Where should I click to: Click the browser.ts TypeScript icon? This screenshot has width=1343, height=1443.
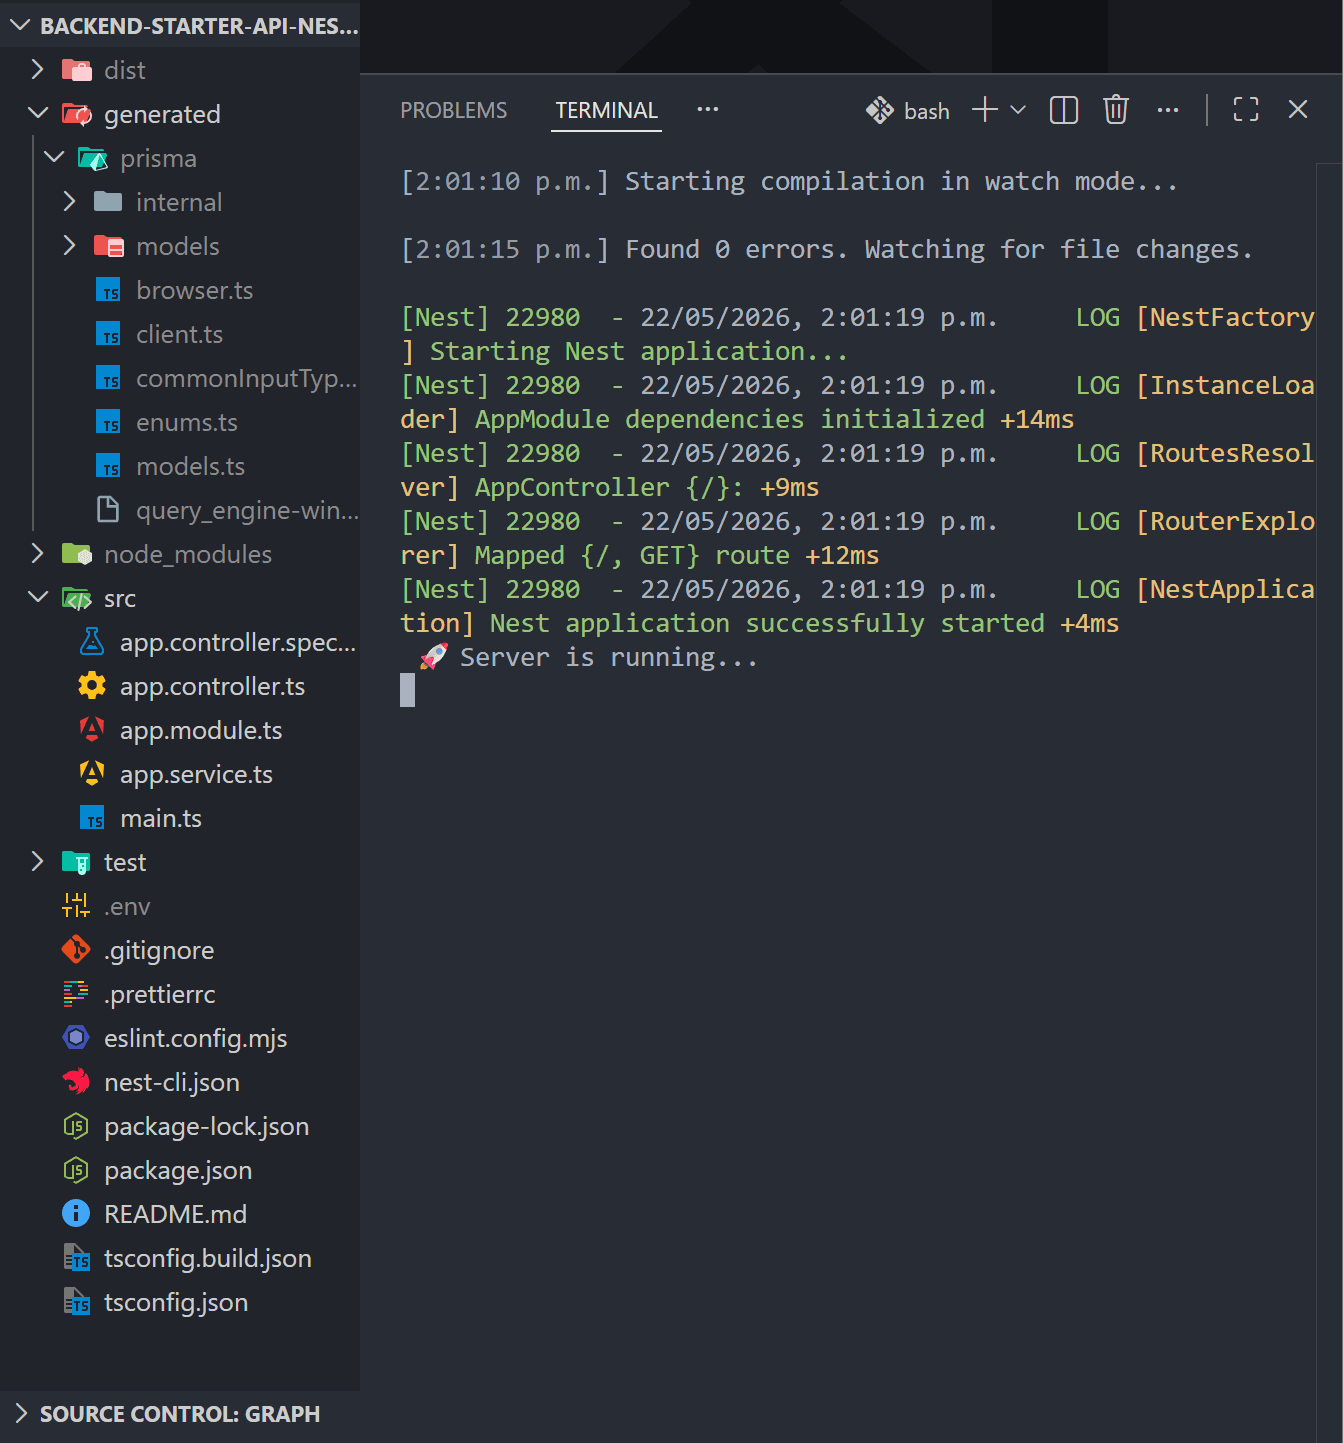pyautogui.click(x=108, y=290)
